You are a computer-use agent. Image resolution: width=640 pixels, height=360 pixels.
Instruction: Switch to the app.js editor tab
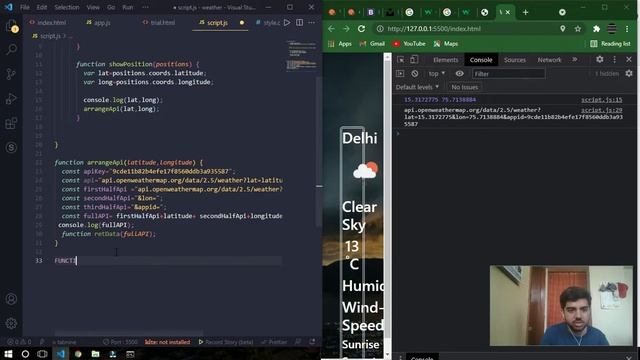point(98,22)
